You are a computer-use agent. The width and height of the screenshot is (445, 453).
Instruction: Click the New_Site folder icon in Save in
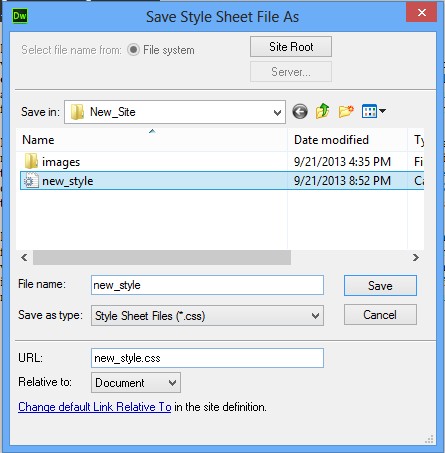click(x=77, y=112)
